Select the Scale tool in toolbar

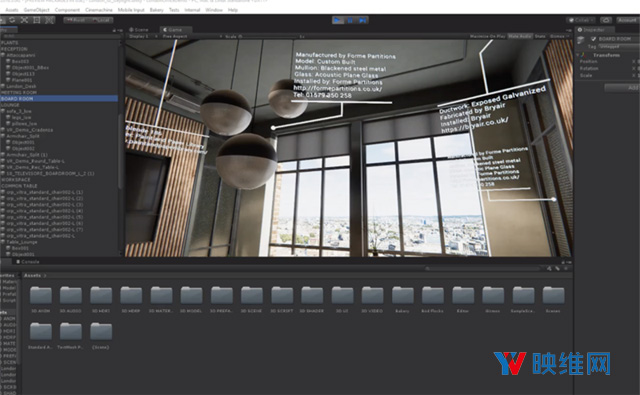[x=24, y=20]
